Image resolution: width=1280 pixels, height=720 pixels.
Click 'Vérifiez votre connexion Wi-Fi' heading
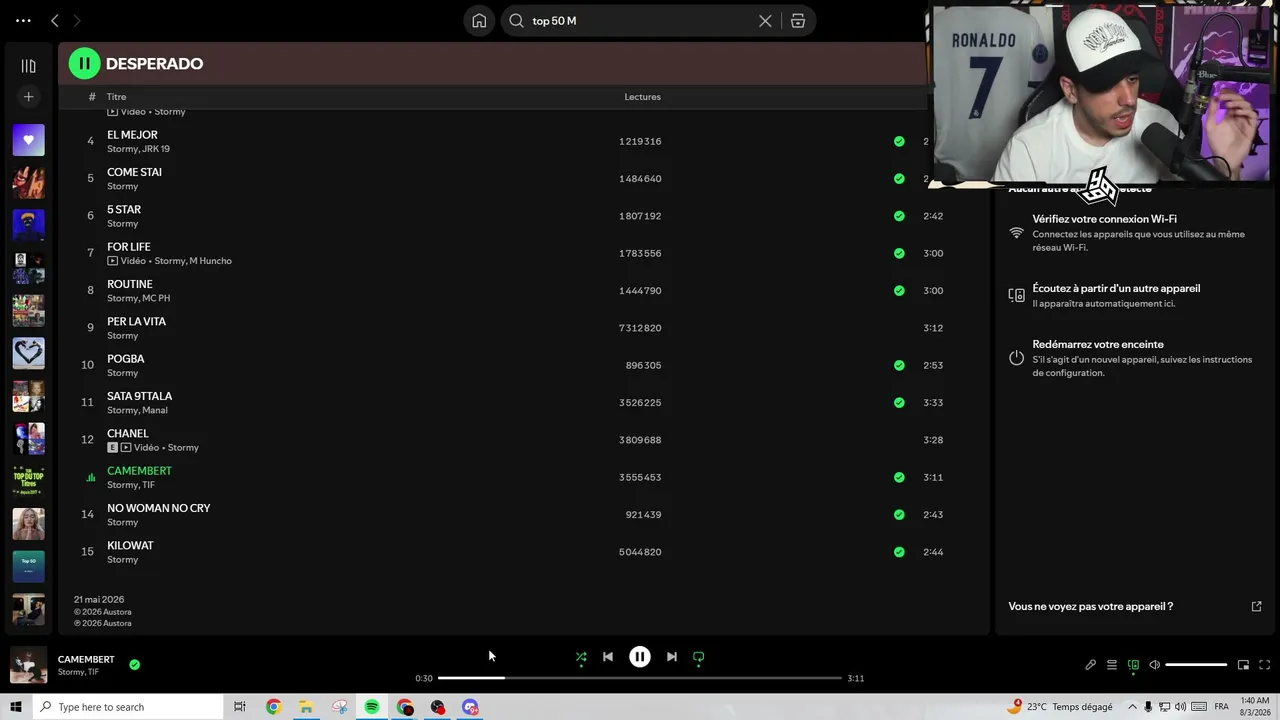pyautogui.click(x=1104, y=219)
